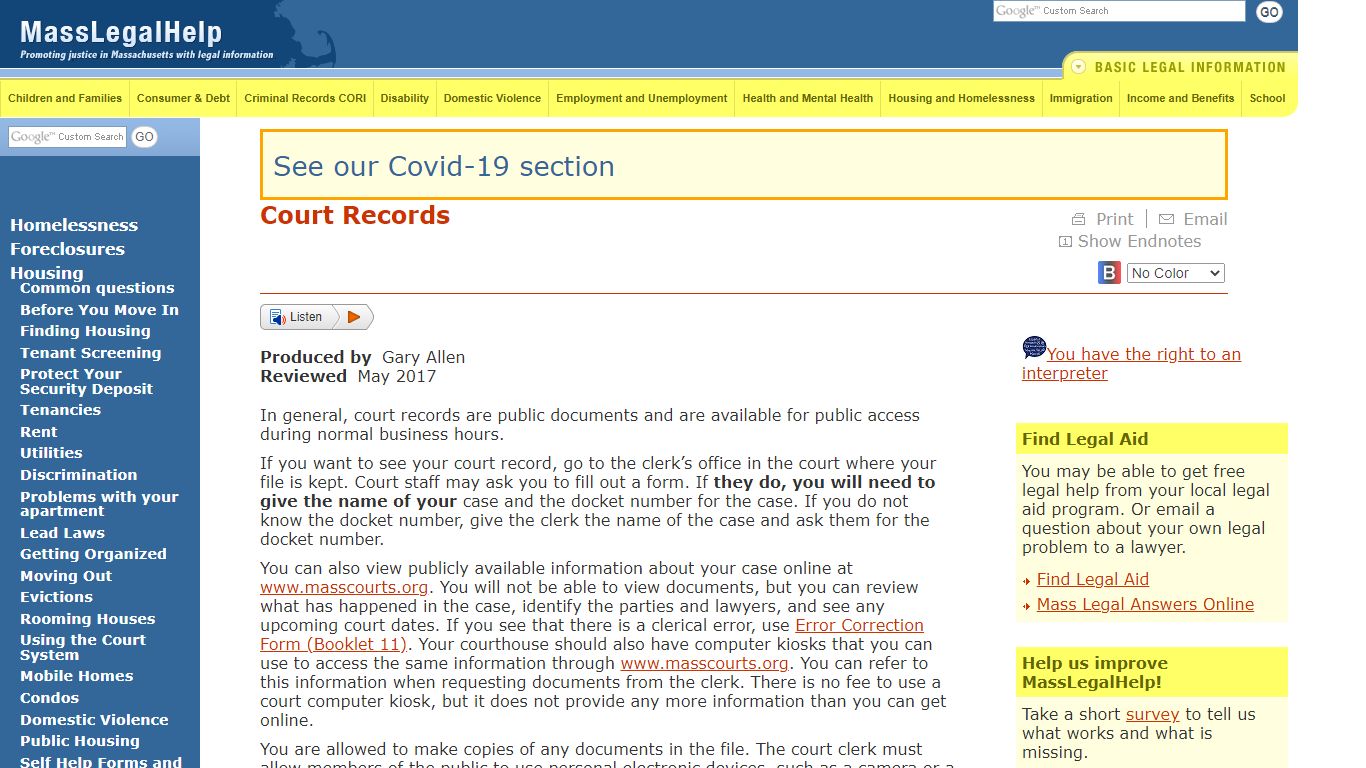Click the interpreter globe icon

pos(1034,348)
